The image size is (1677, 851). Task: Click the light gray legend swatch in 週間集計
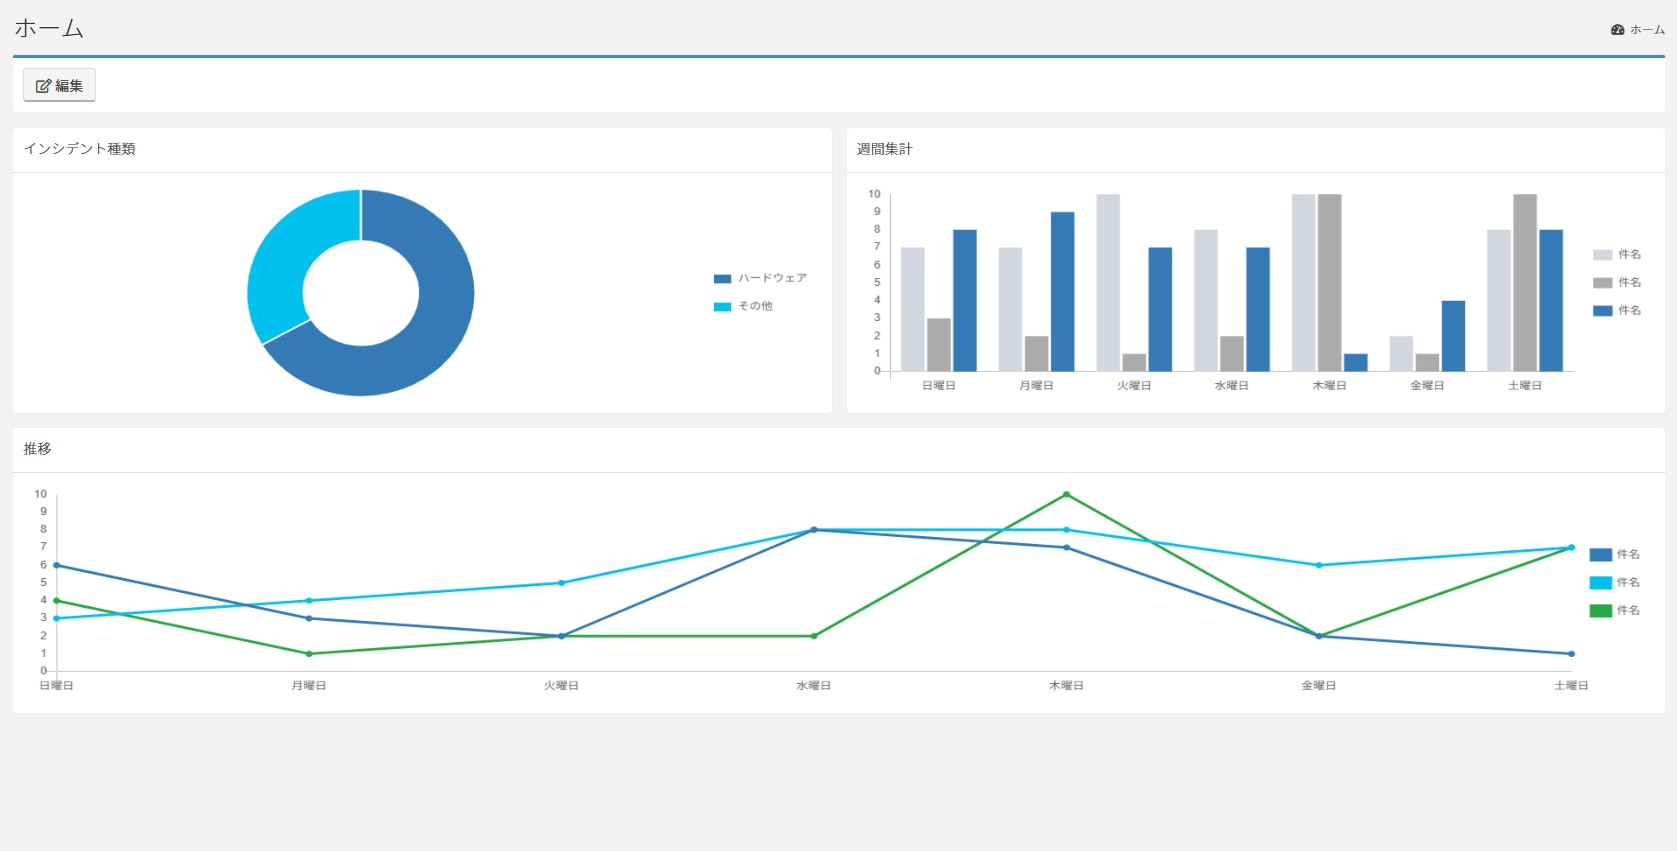(x=1602, y=255)
